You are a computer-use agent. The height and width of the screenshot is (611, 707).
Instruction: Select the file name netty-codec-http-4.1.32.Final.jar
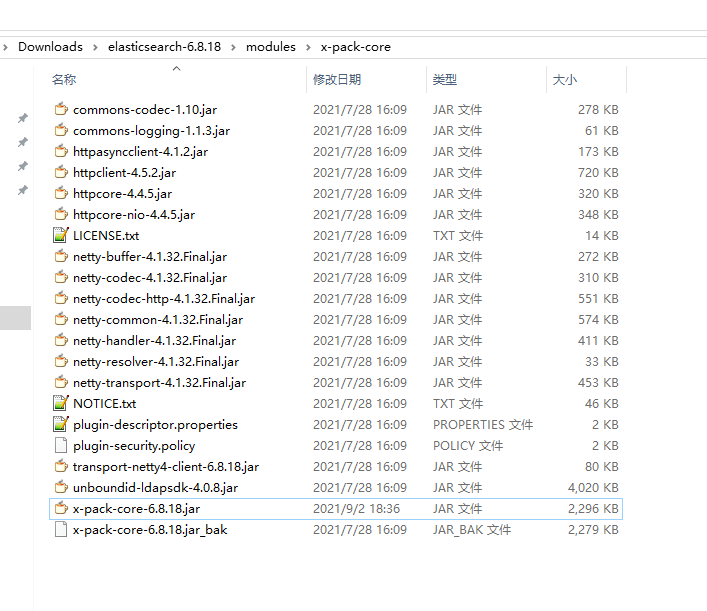tap(164, 299)
